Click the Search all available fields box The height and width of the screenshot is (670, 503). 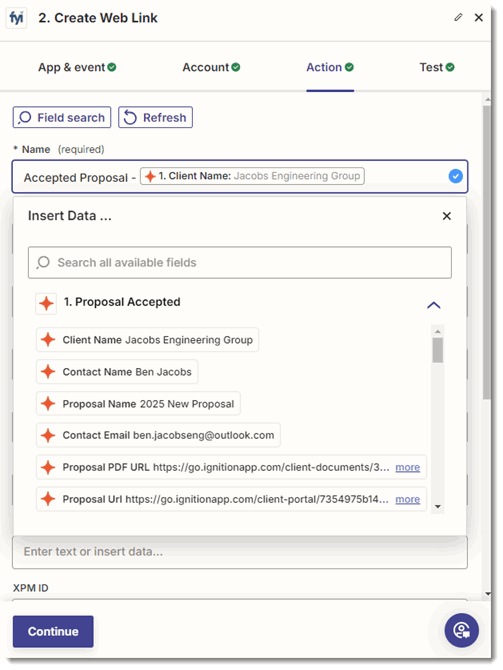pyautogui.click(x=240, y=262)
